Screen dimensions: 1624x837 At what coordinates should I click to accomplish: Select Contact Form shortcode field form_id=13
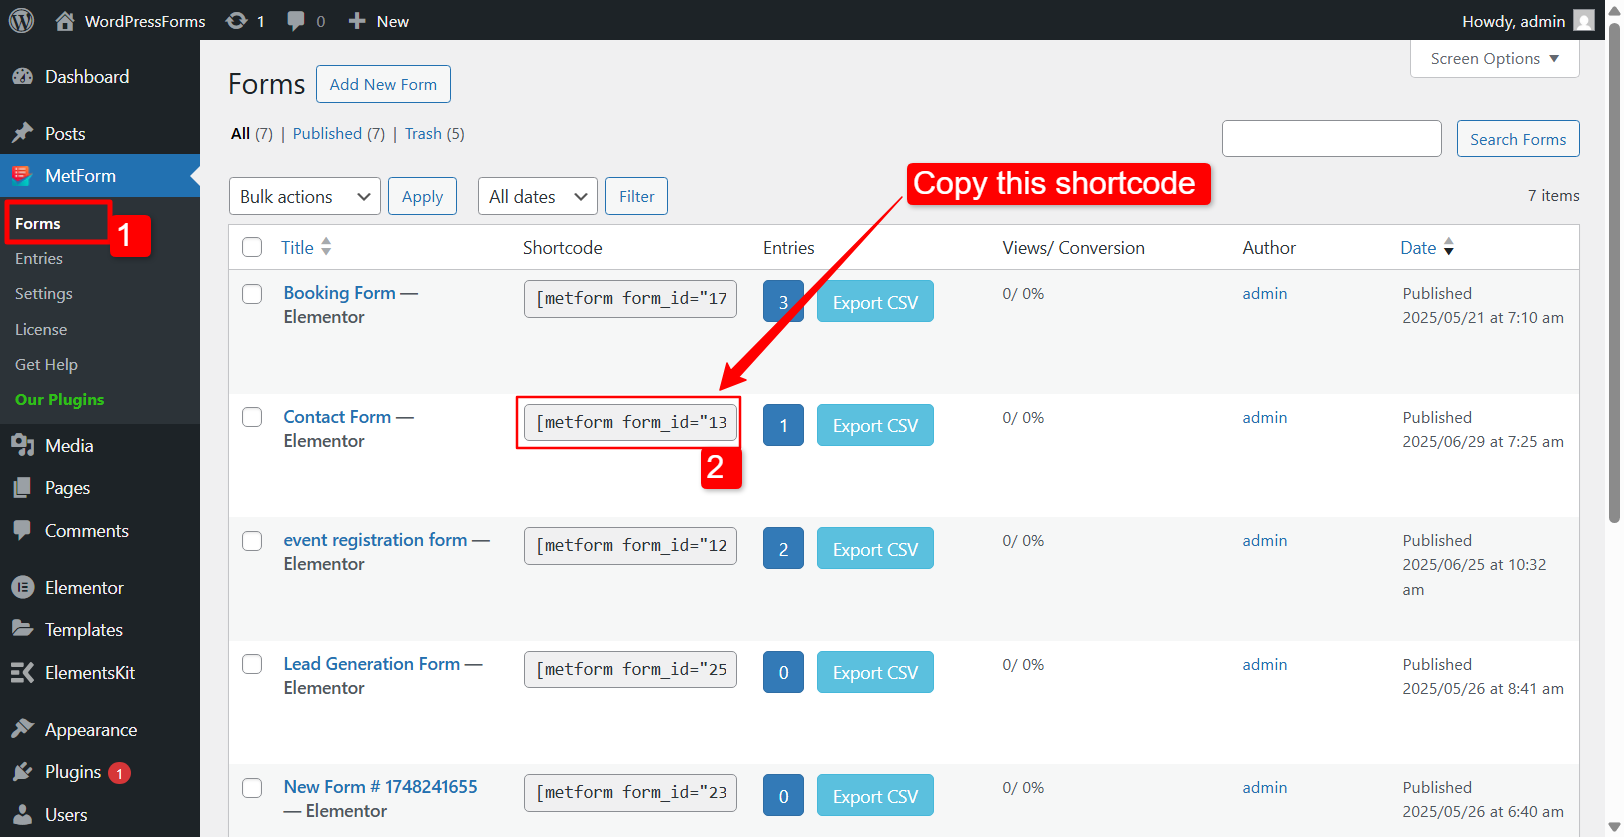tap(630, 422)
